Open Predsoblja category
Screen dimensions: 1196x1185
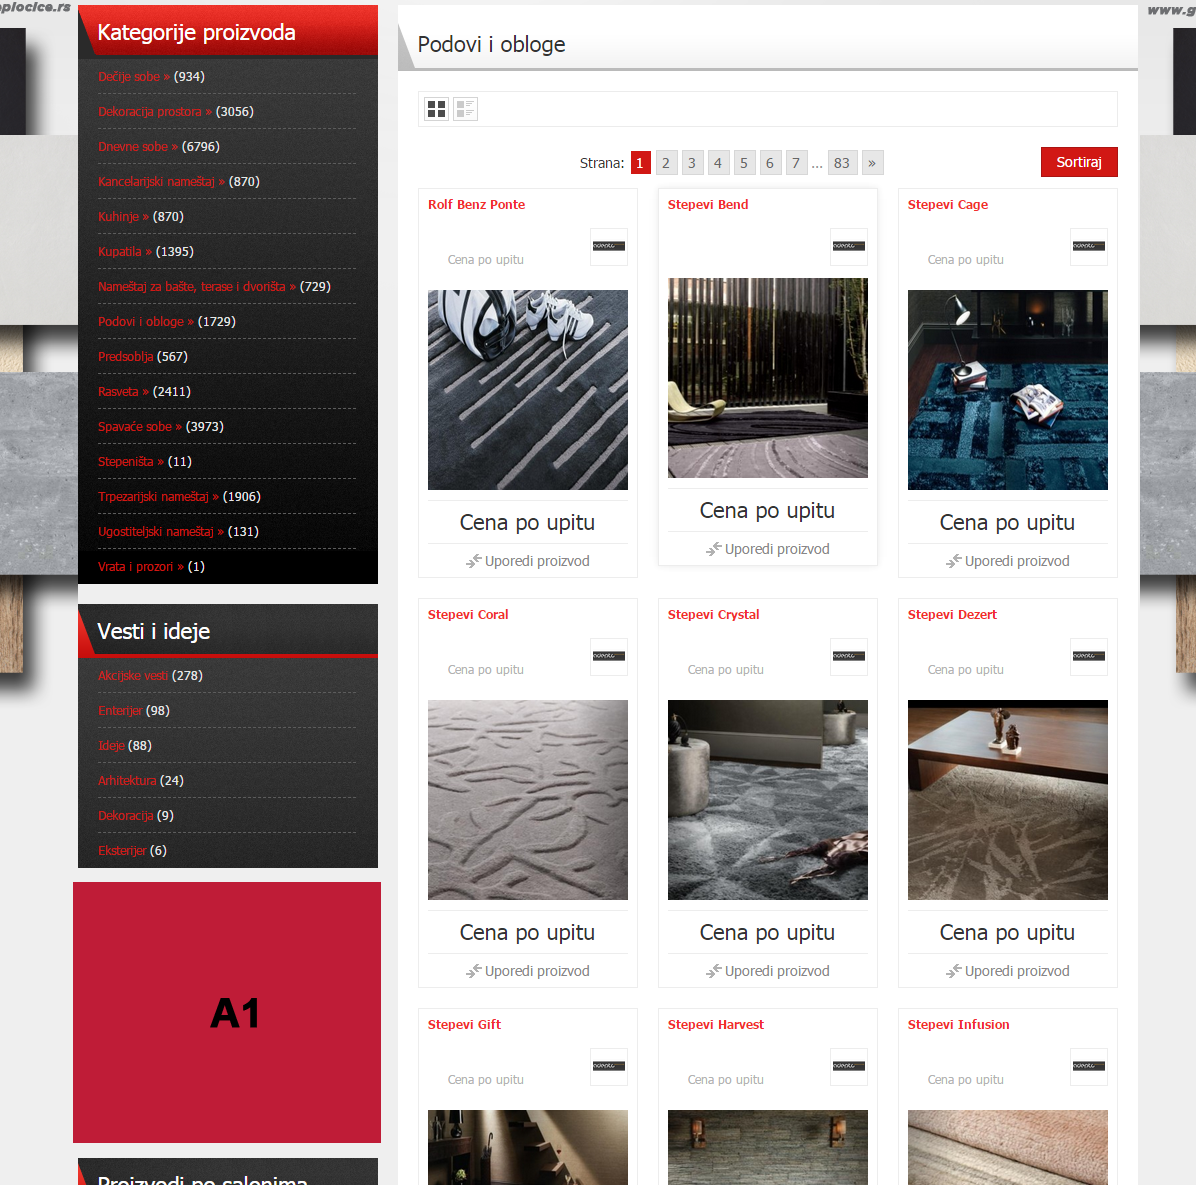tap(126, 357)
